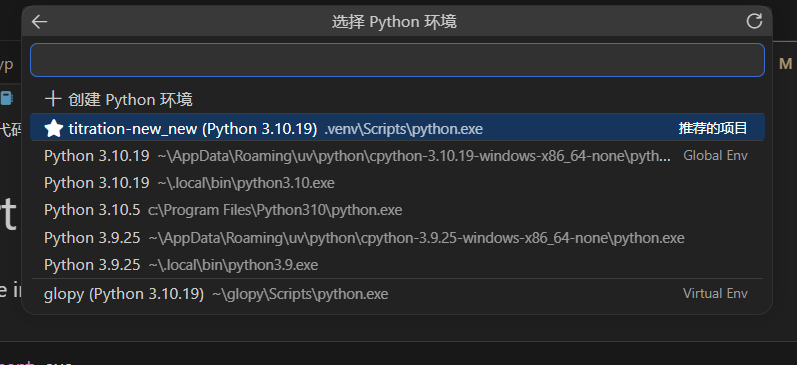Select titration-new_new (Python 3.10.19) environment

pyautogui.click(x=397, y=128)
